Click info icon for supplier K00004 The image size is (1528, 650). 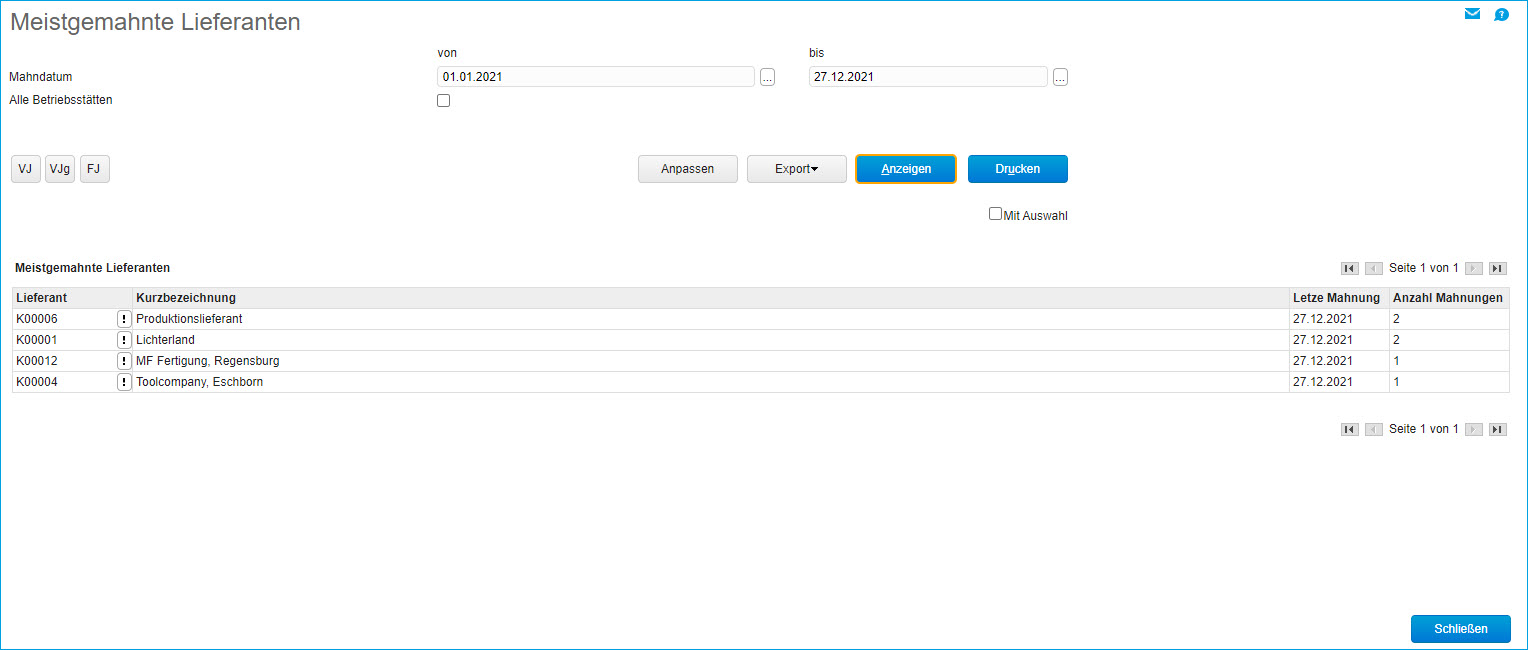124,382
